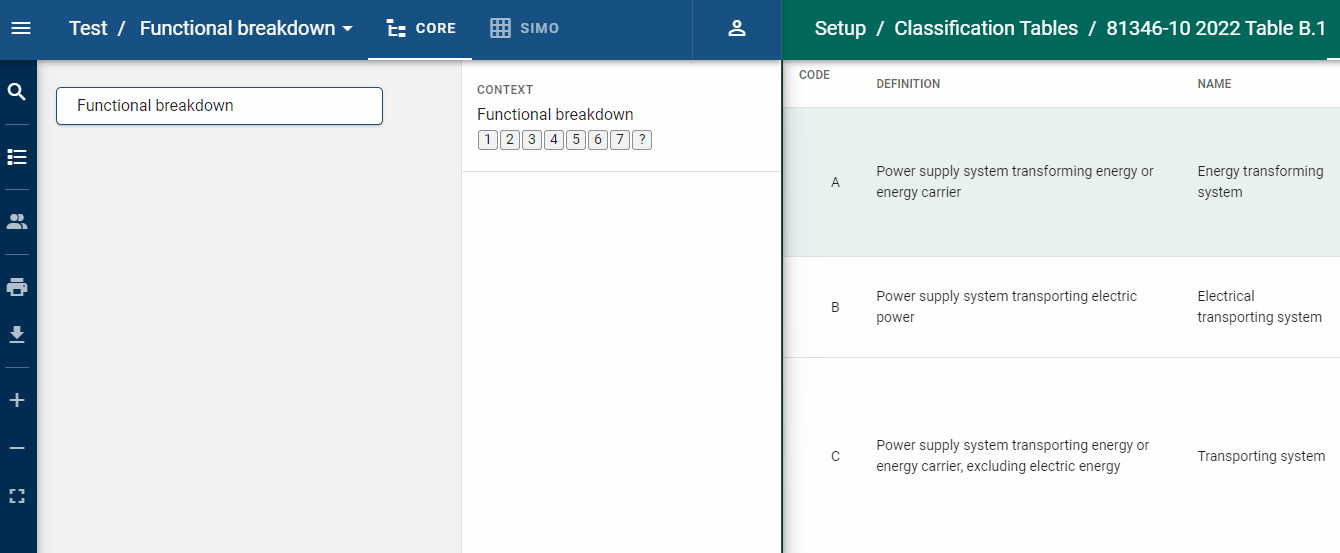Toggle the question mark level button
1340x553 pixels.
tap(642, 140)
